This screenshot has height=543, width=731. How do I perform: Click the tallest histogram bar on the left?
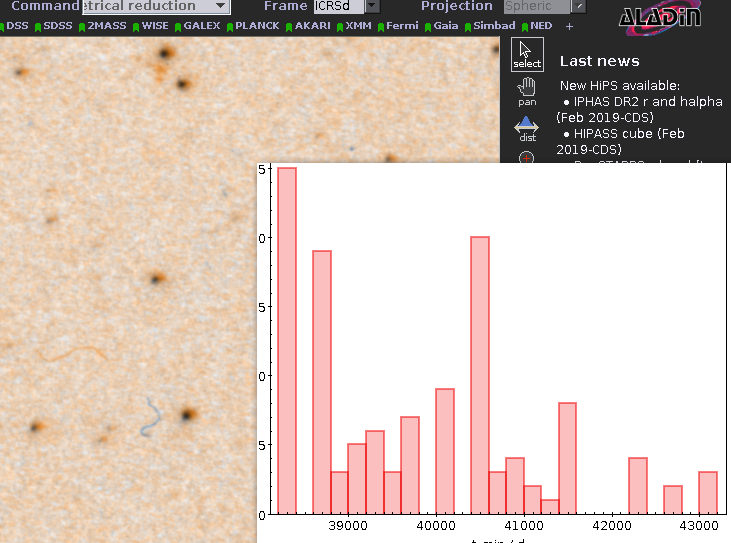coord(287,341)
